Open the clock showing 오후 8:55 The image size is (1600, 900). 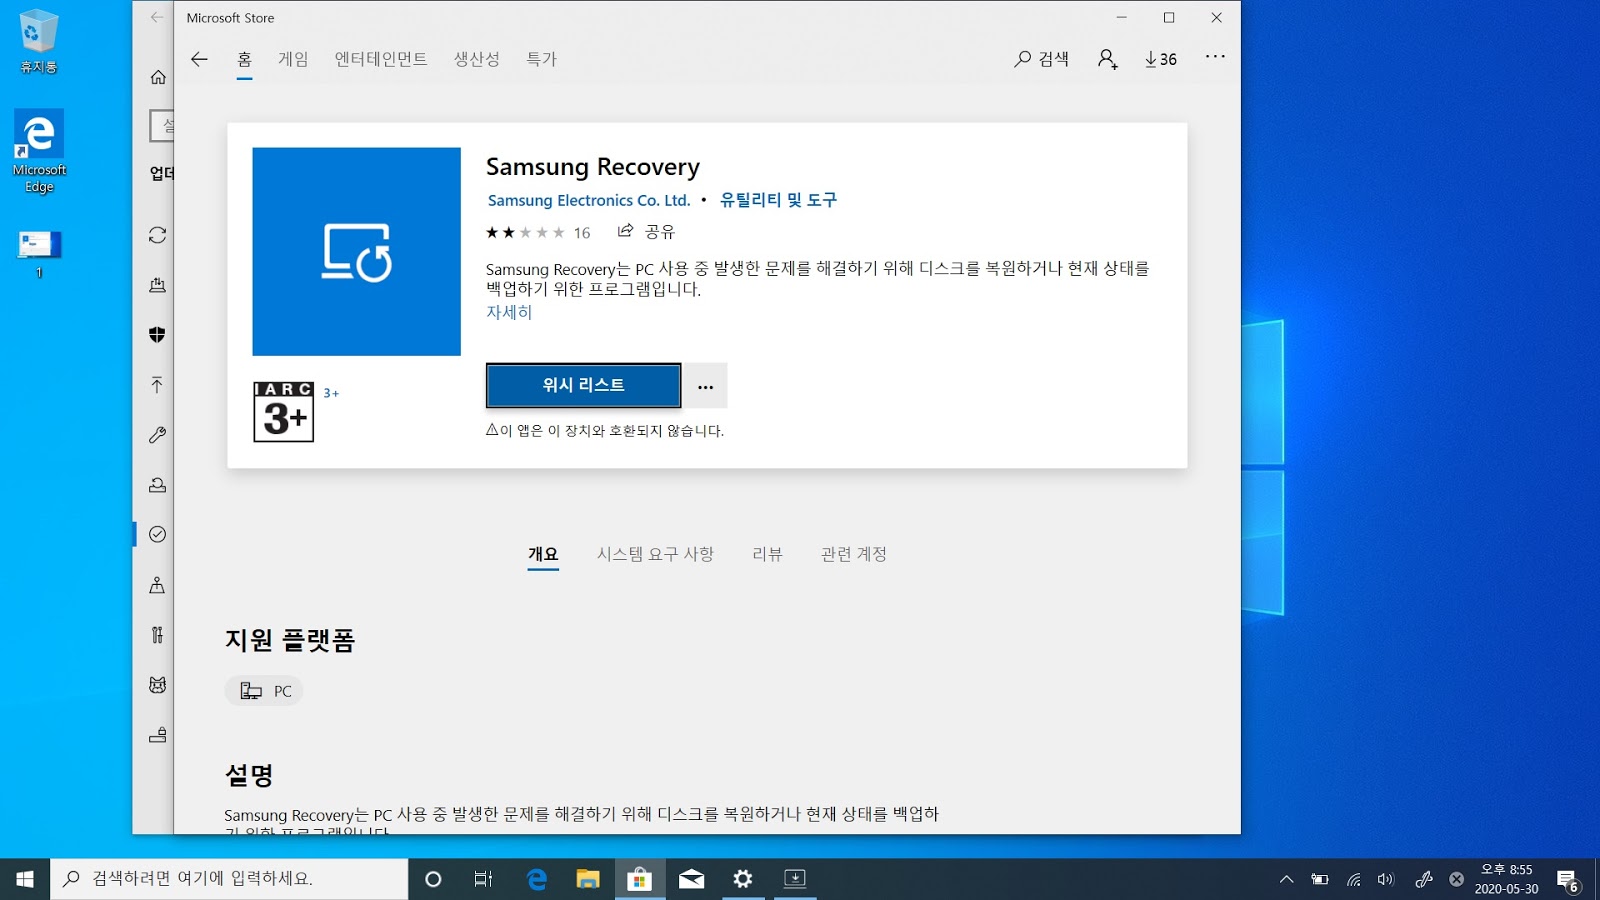(x=1506, y=879)
